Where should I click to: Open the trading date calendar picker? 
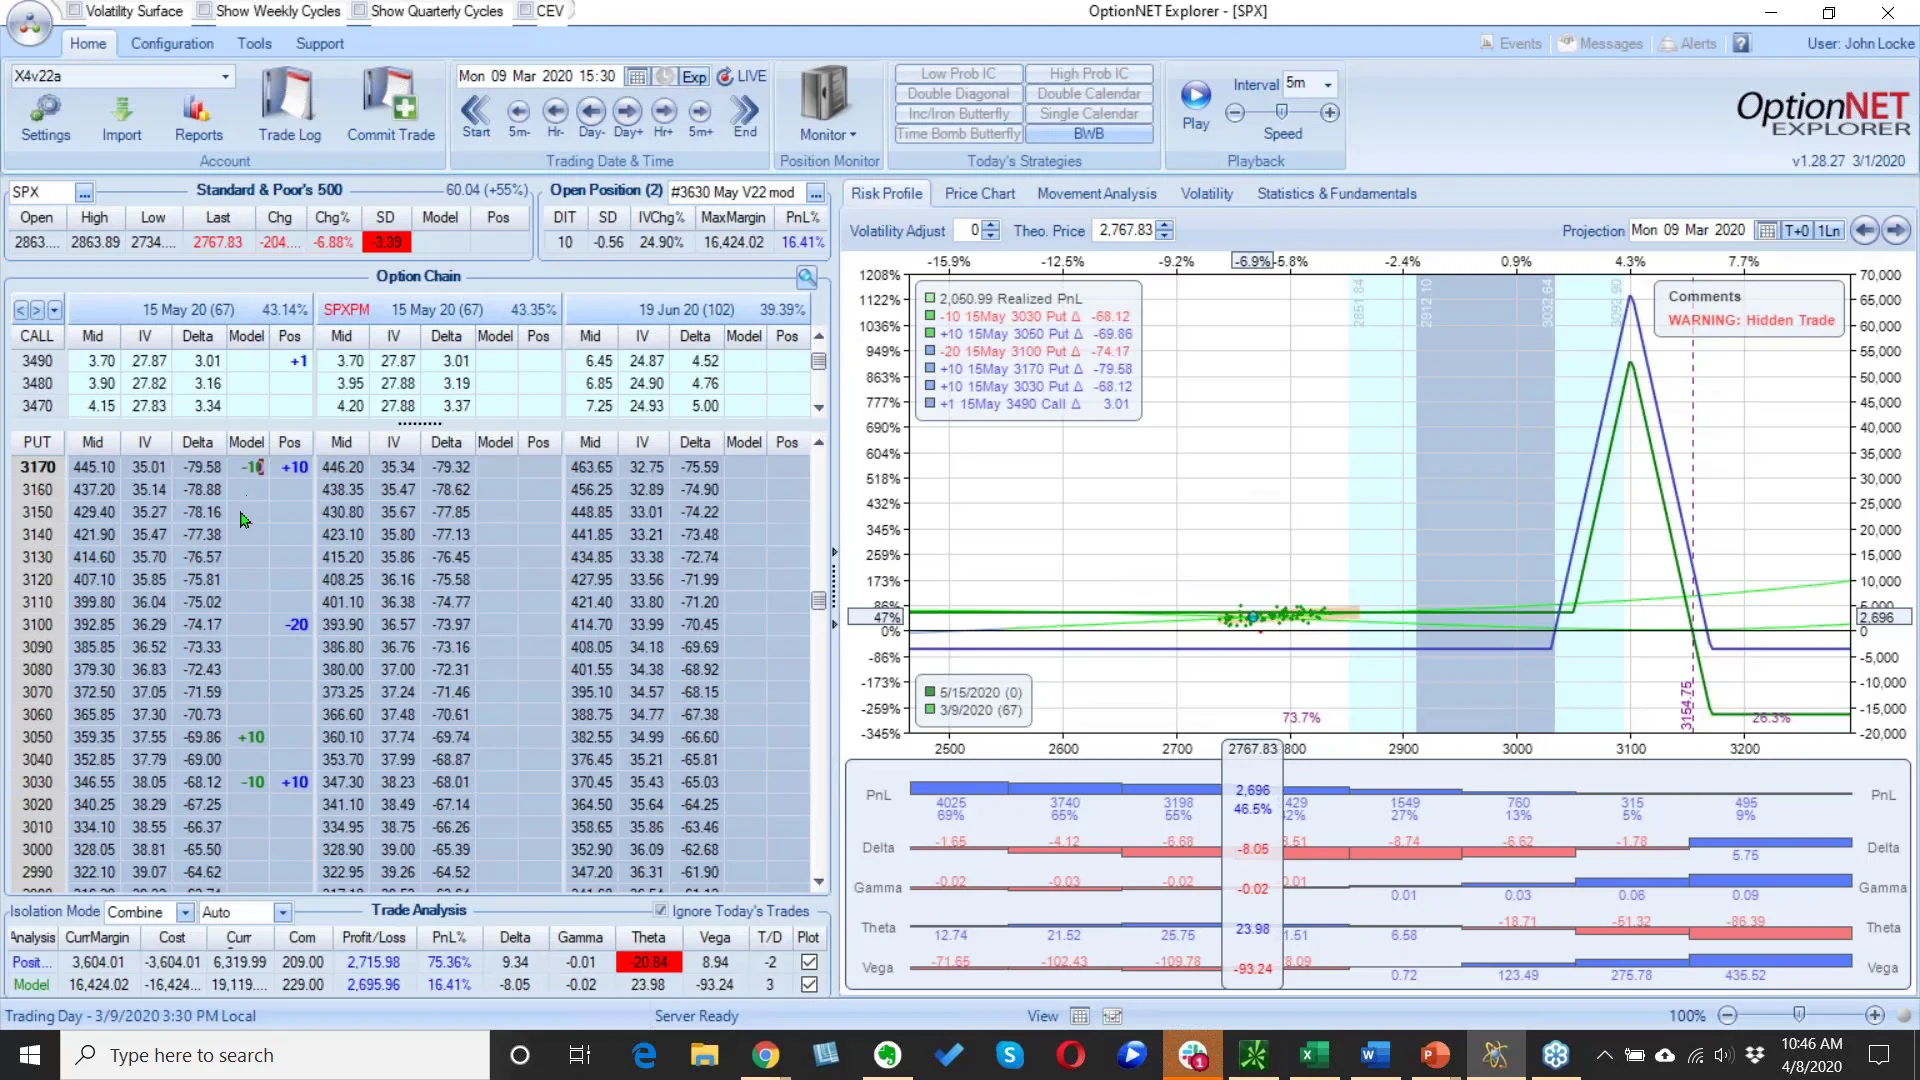pyautogui.click(x=636, y=77)
